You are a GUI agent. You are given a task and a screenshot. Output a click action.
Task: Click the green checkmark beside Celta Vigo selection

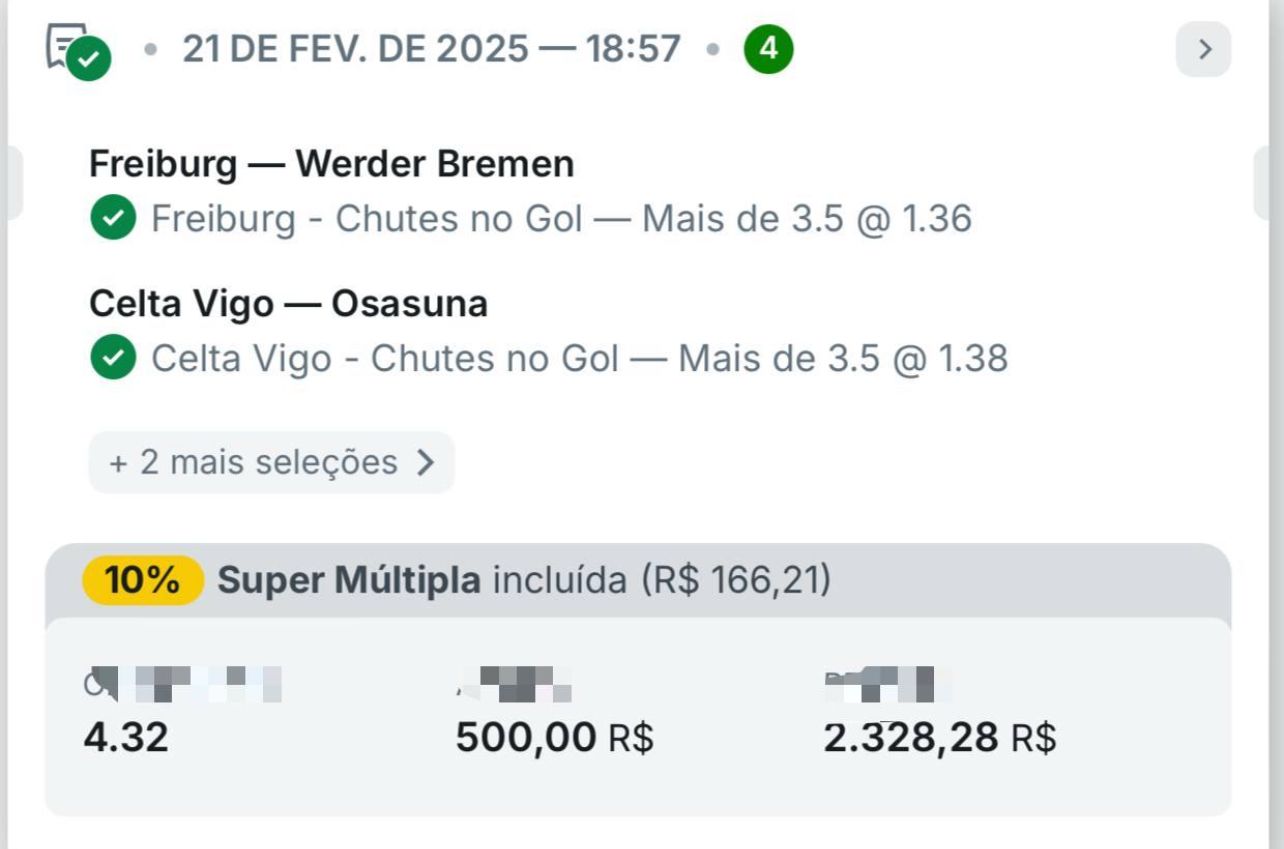point(113,357)
